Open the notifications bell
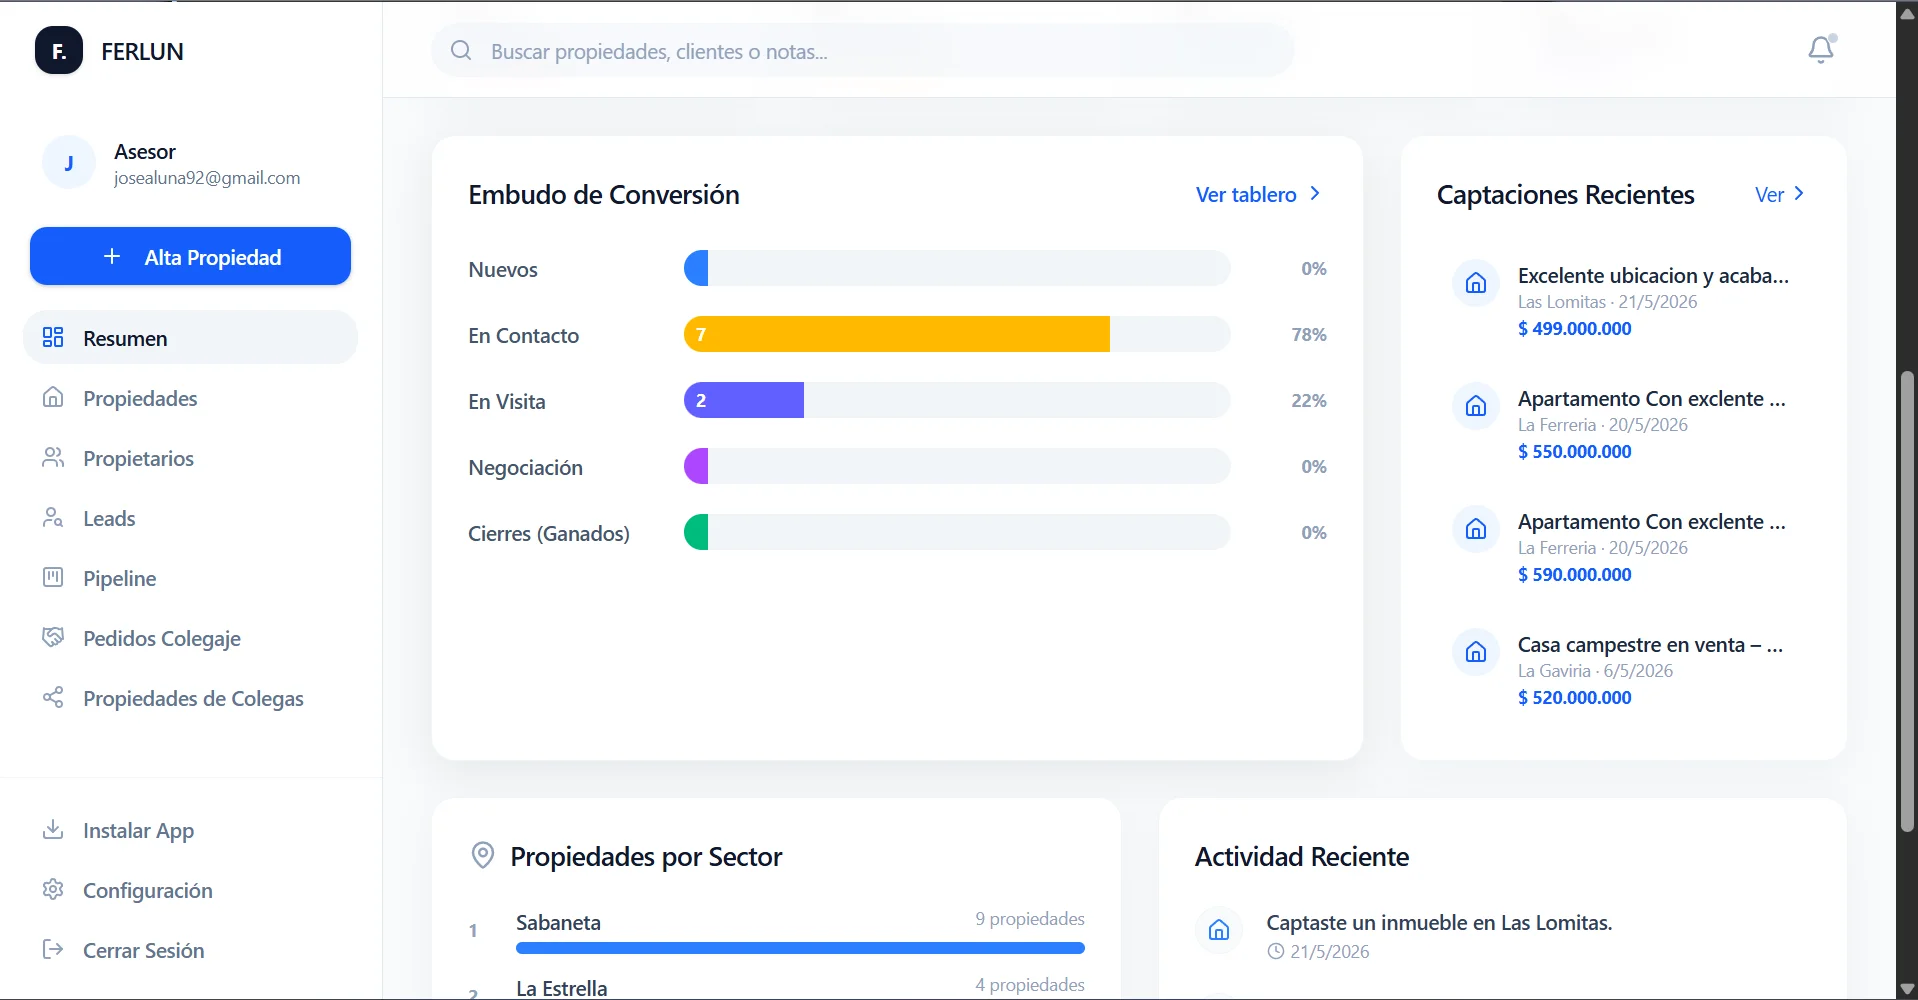 point(1821,50)
